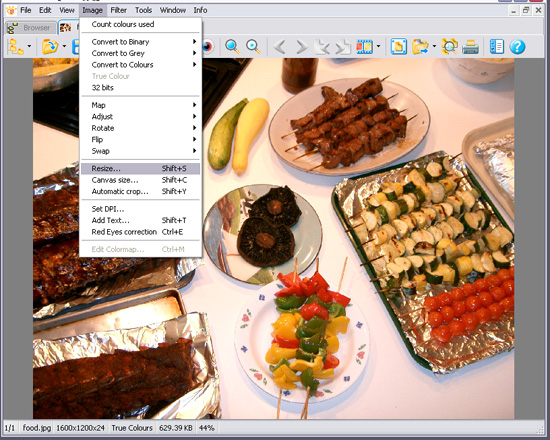This screenshot has height=440, width=550.
Task: Expand the Rotate submenu
Action: click(x=140, y=128)
